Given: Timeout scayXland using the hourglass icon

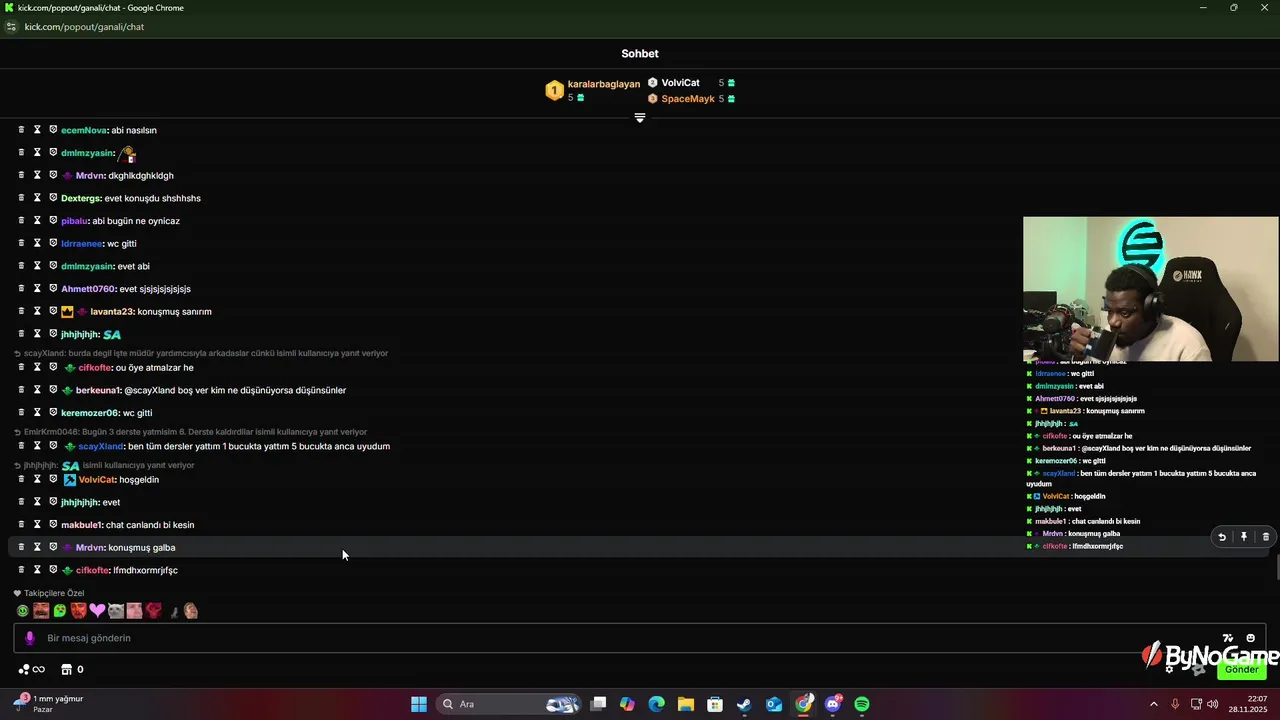Looking at the screenshot, I should (x=37, y=446).
